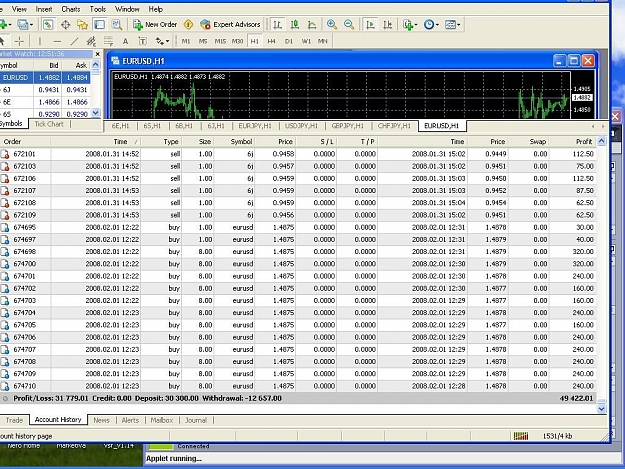
Task: Set timeframe to MN
Action: click(x=322, y=41)
